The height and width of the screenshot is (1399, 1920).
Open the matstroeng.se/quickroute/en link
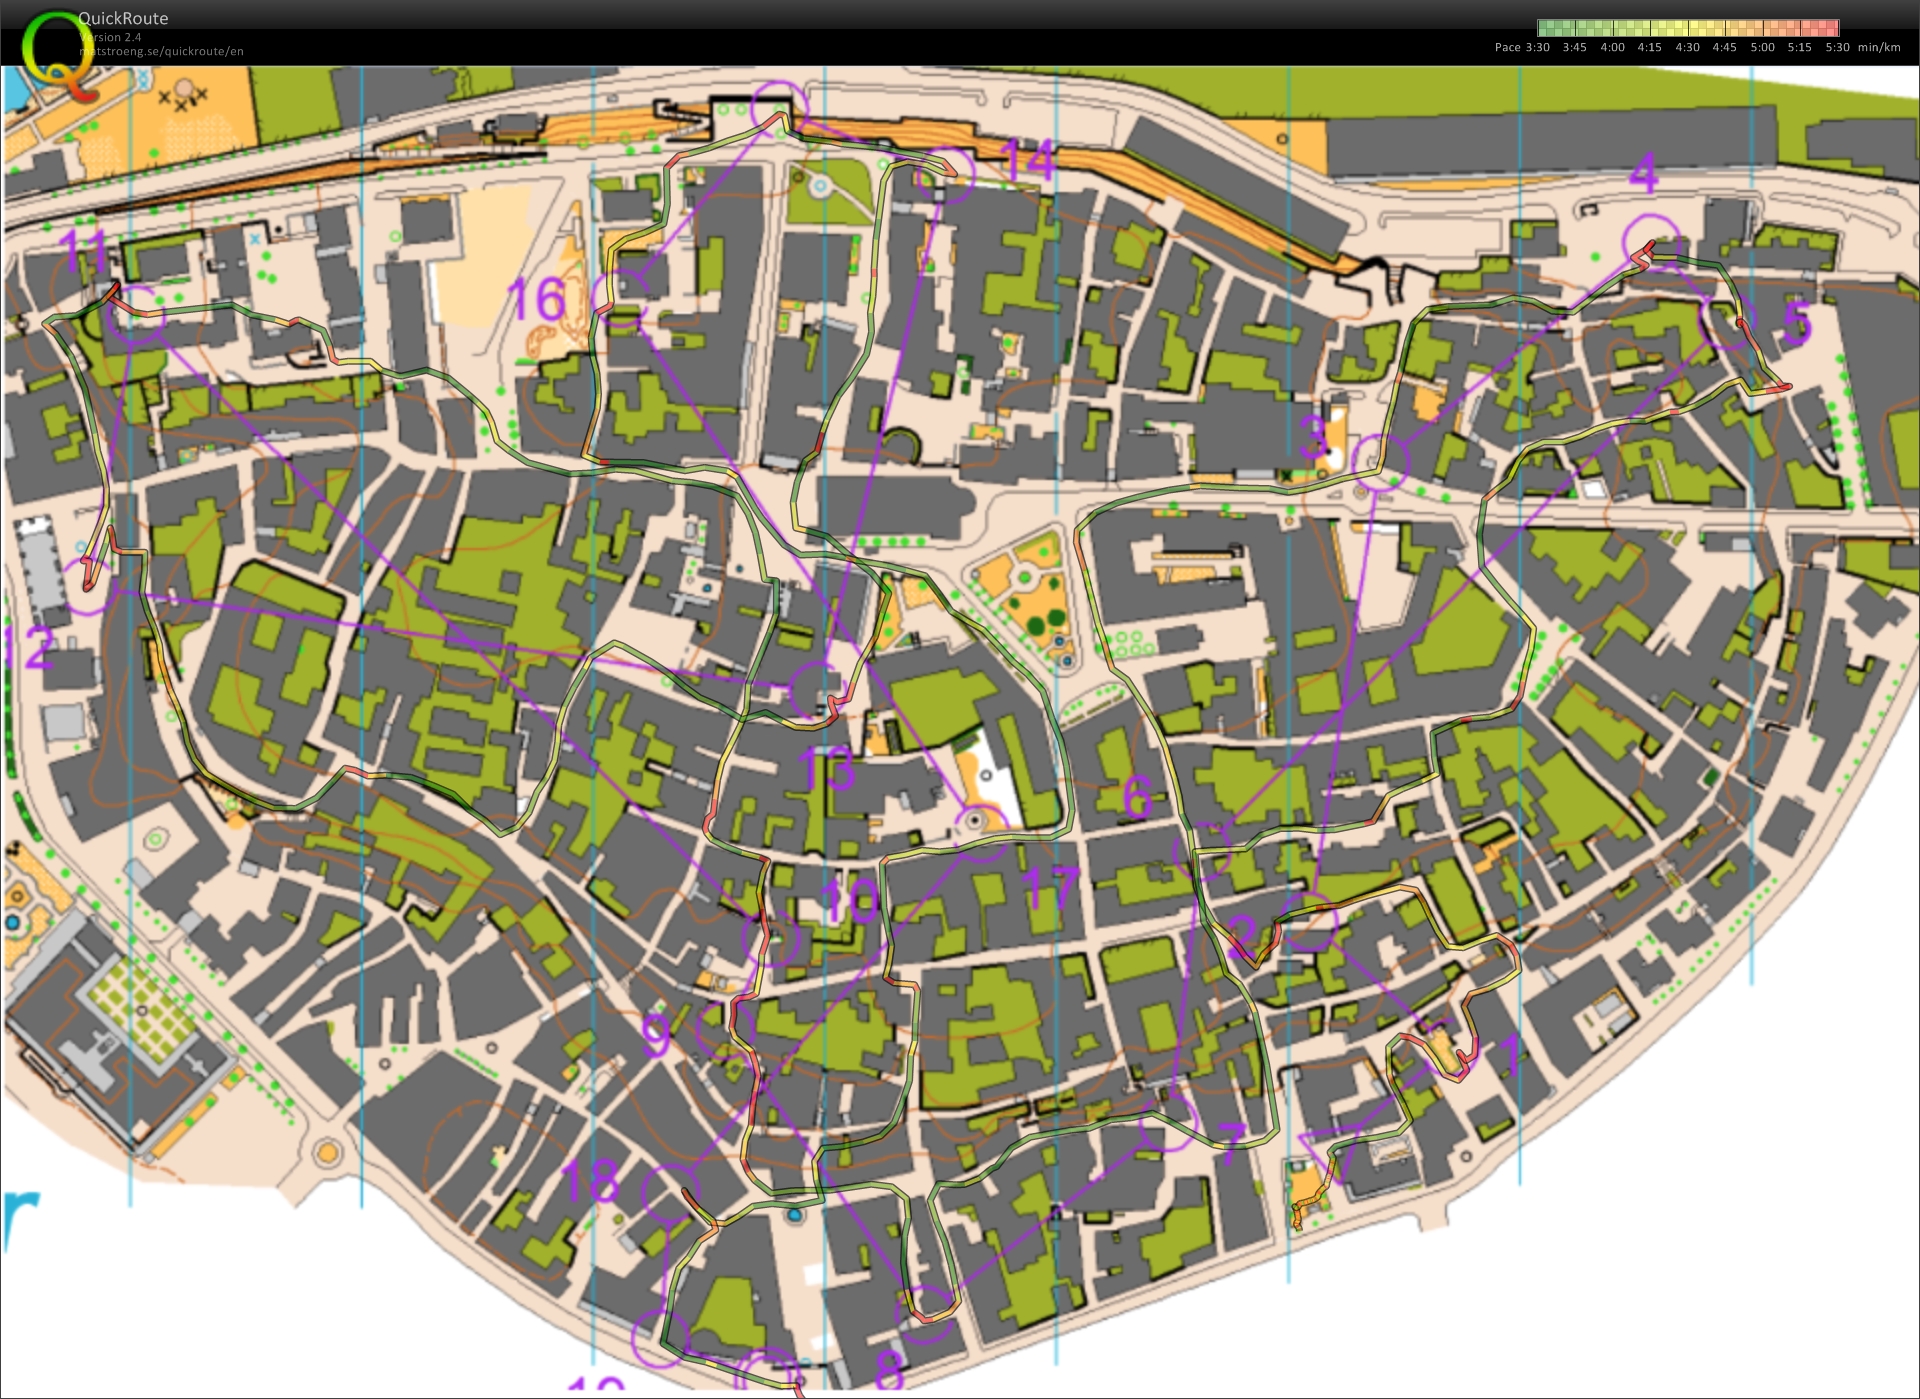[x=161, y=51]
